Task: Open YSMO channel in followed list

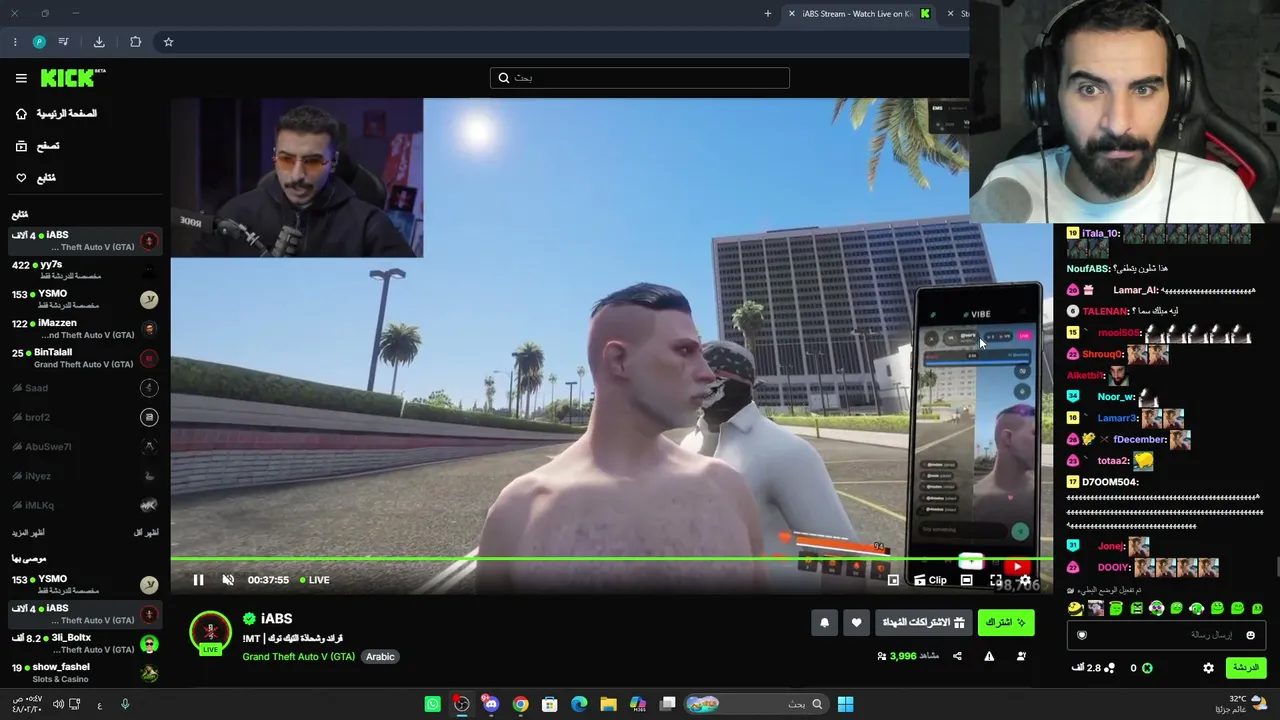Action: pyautogui.click(x=84, y=299)
